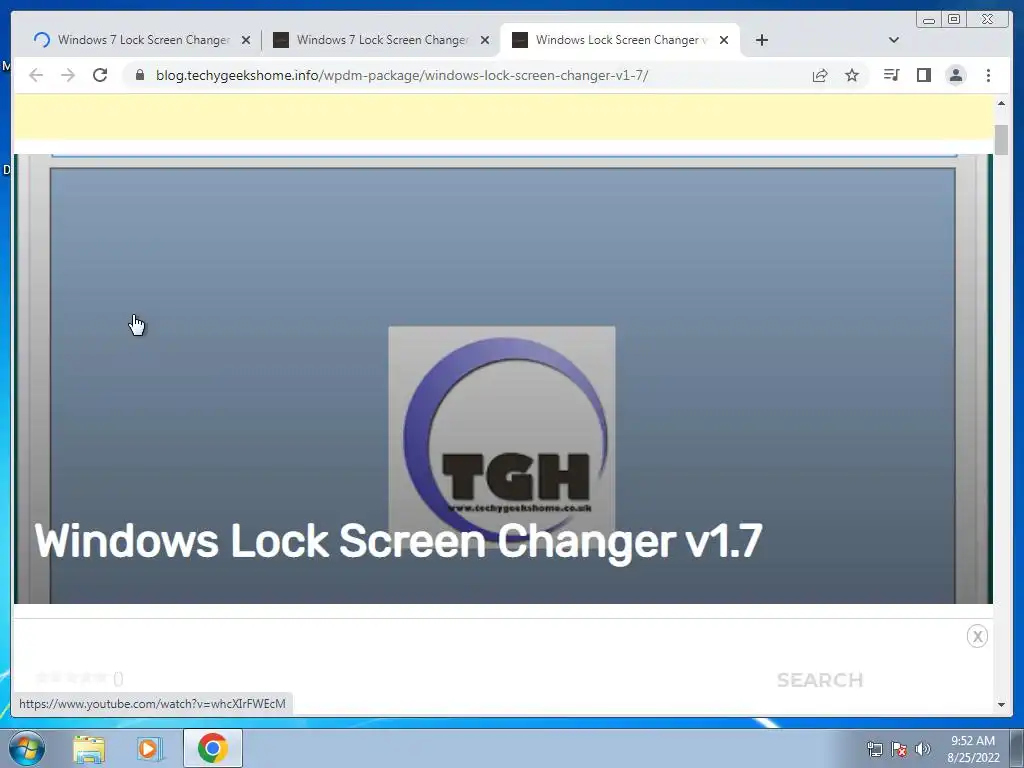
Task: Click the page scrollbar up arrow
Action: tap(1001, 103)
